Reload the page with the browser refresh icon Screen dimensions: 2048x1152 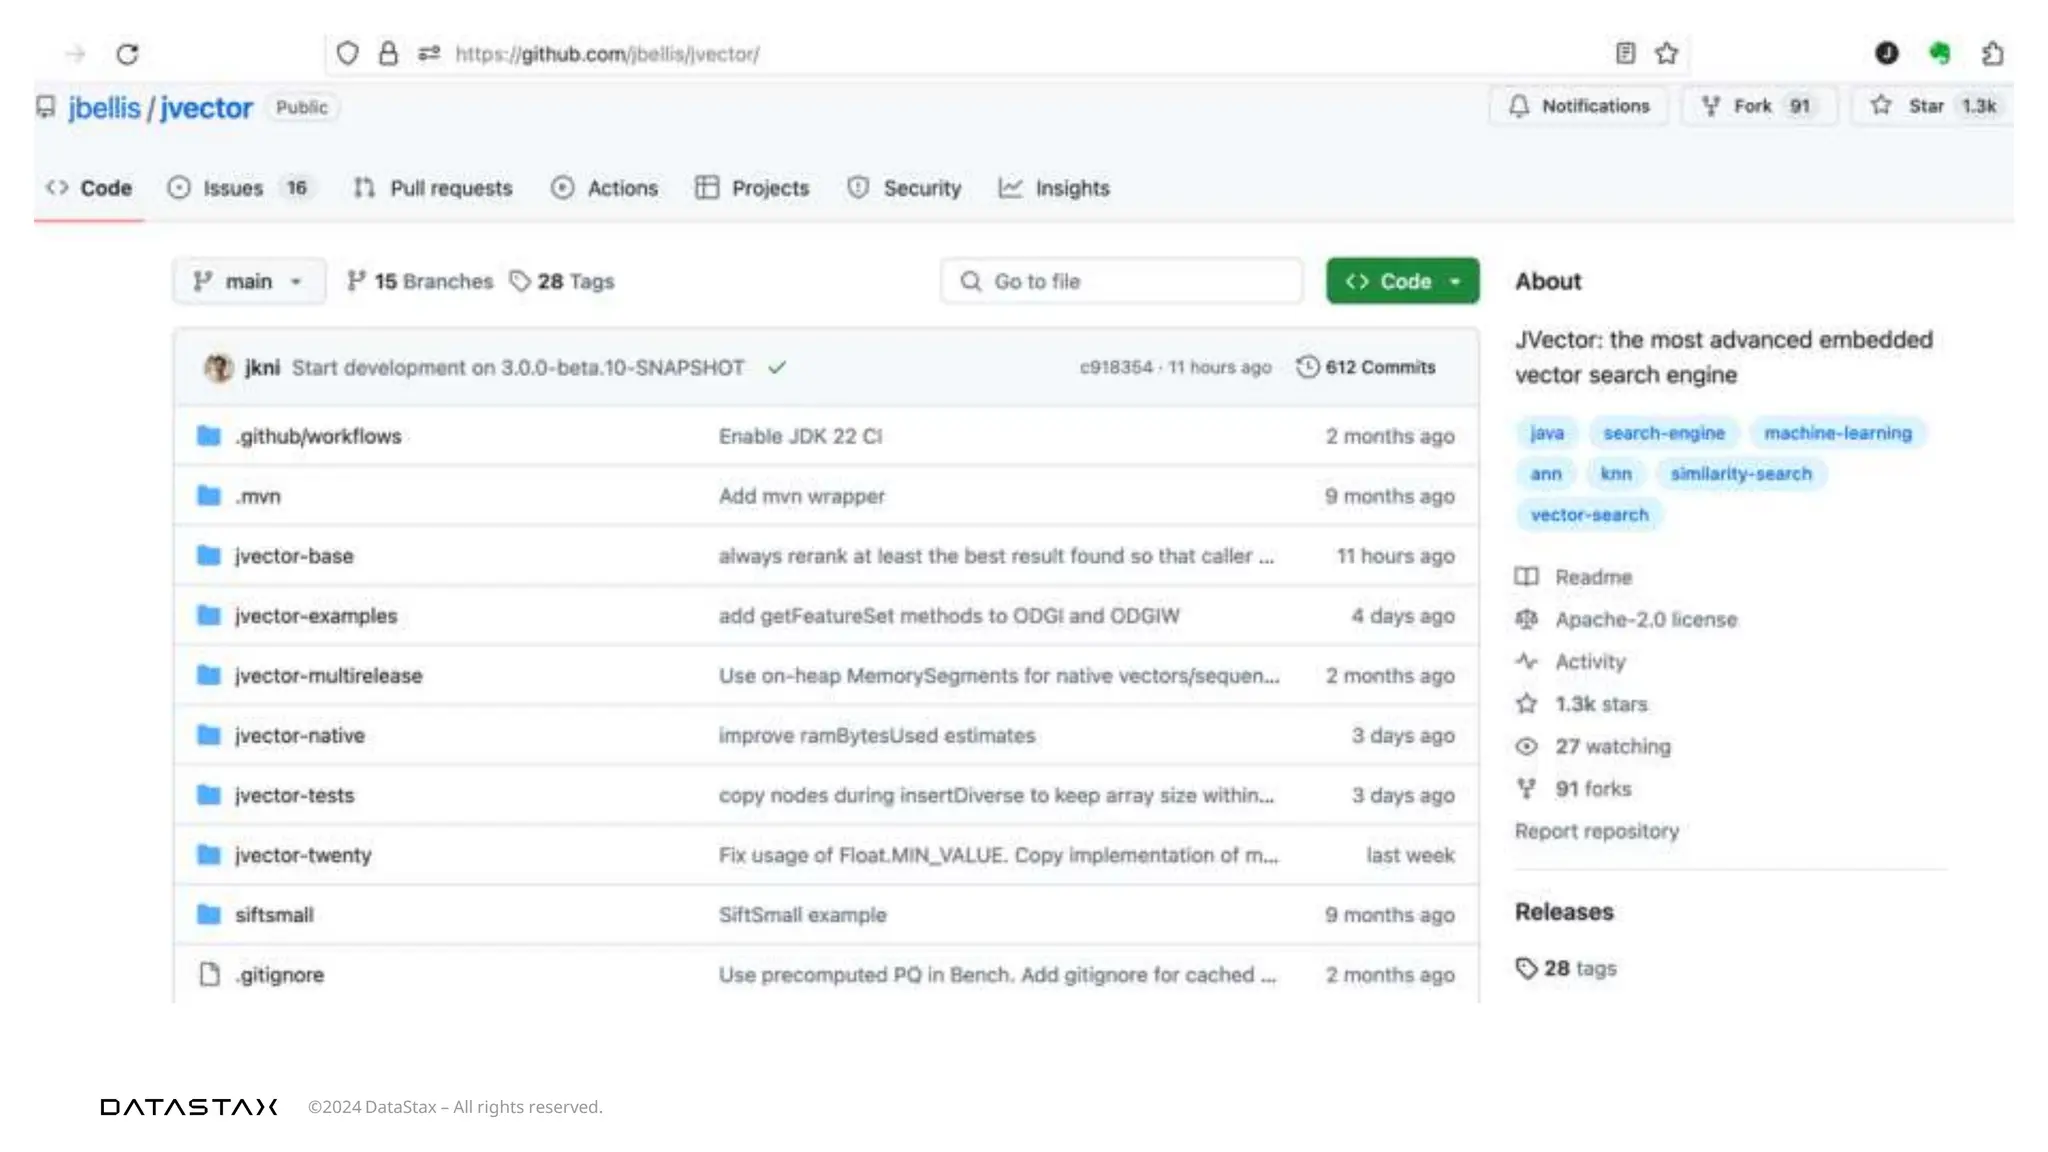pyautogui.click(x=127, y=54)
